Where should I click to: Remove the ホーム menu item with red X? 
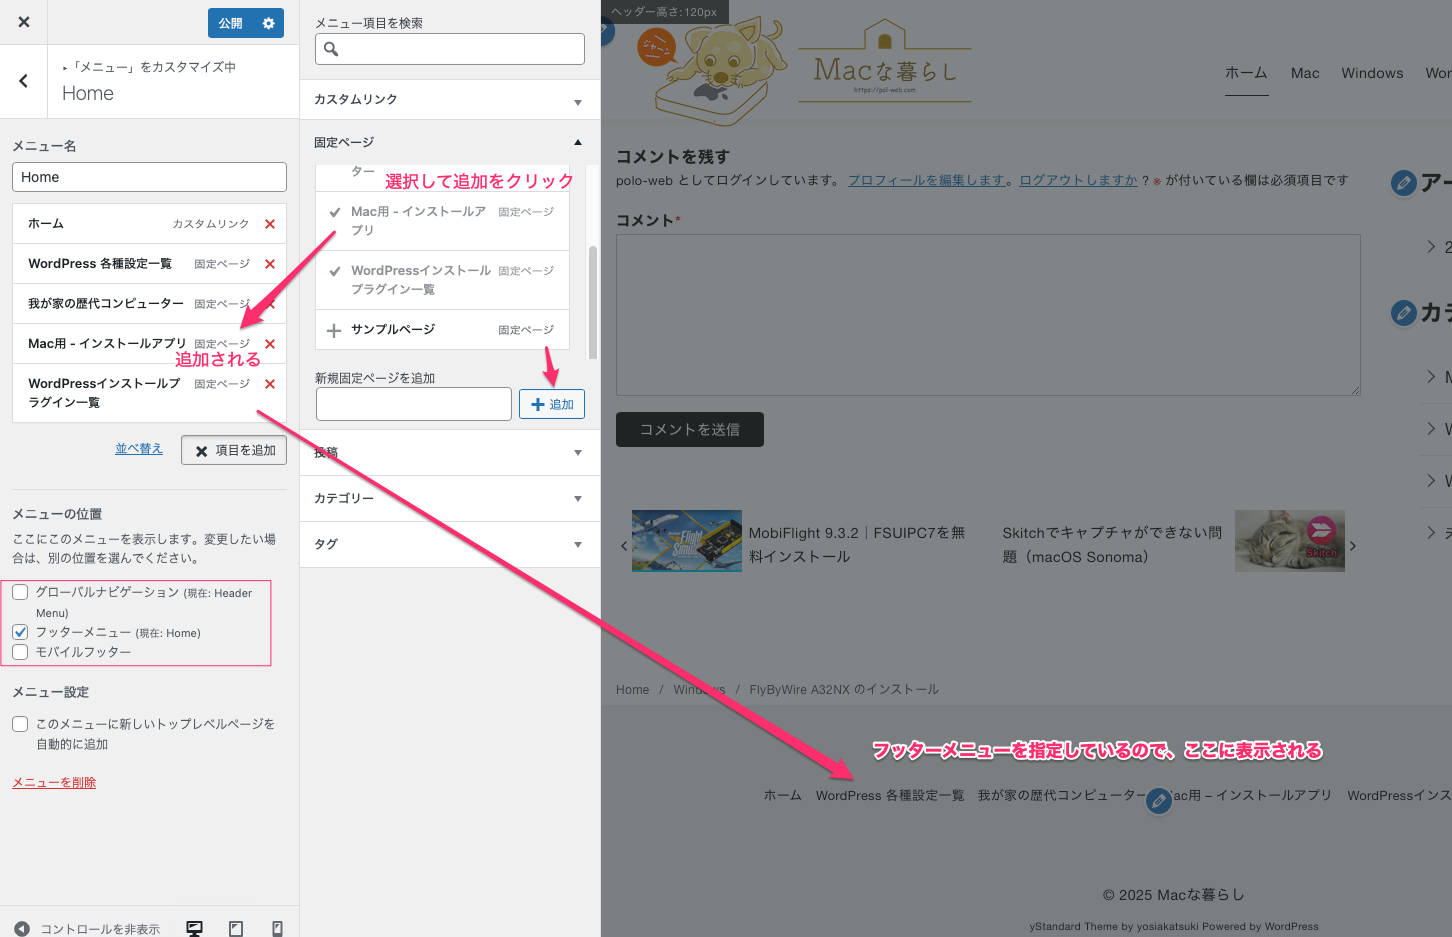269,224
